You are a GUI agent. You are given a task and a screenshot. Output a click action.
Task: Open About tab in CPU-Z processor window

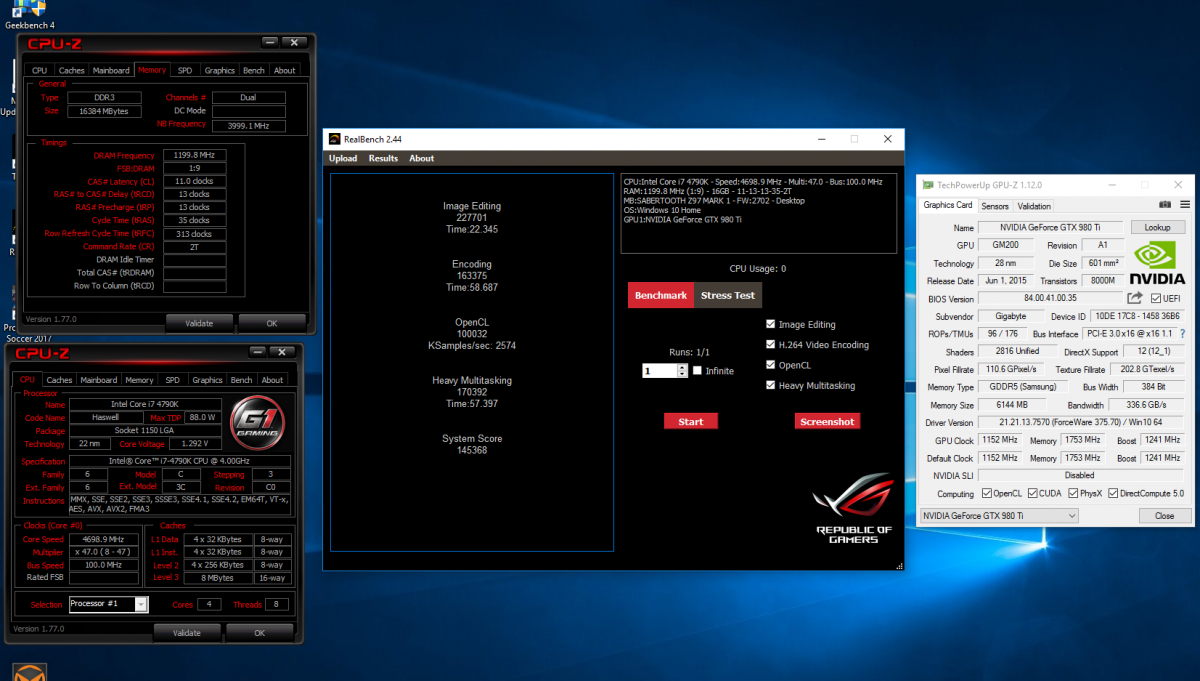coord(272,380)
